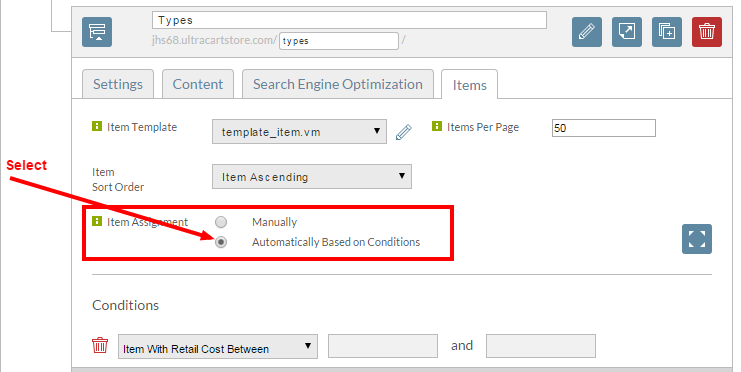Click the Automatically Based on Conditions label
The height and width of the screenshot is (372, 741).
pos(336,242)
